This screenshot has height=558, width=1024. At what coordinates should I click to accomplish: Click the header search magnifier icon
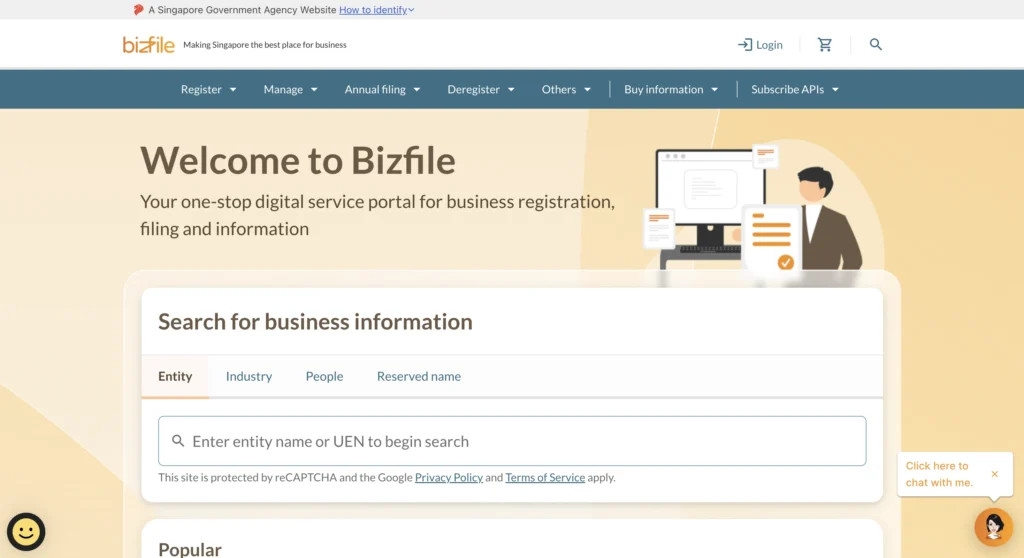pyautogui.click(x=876, y=44)
